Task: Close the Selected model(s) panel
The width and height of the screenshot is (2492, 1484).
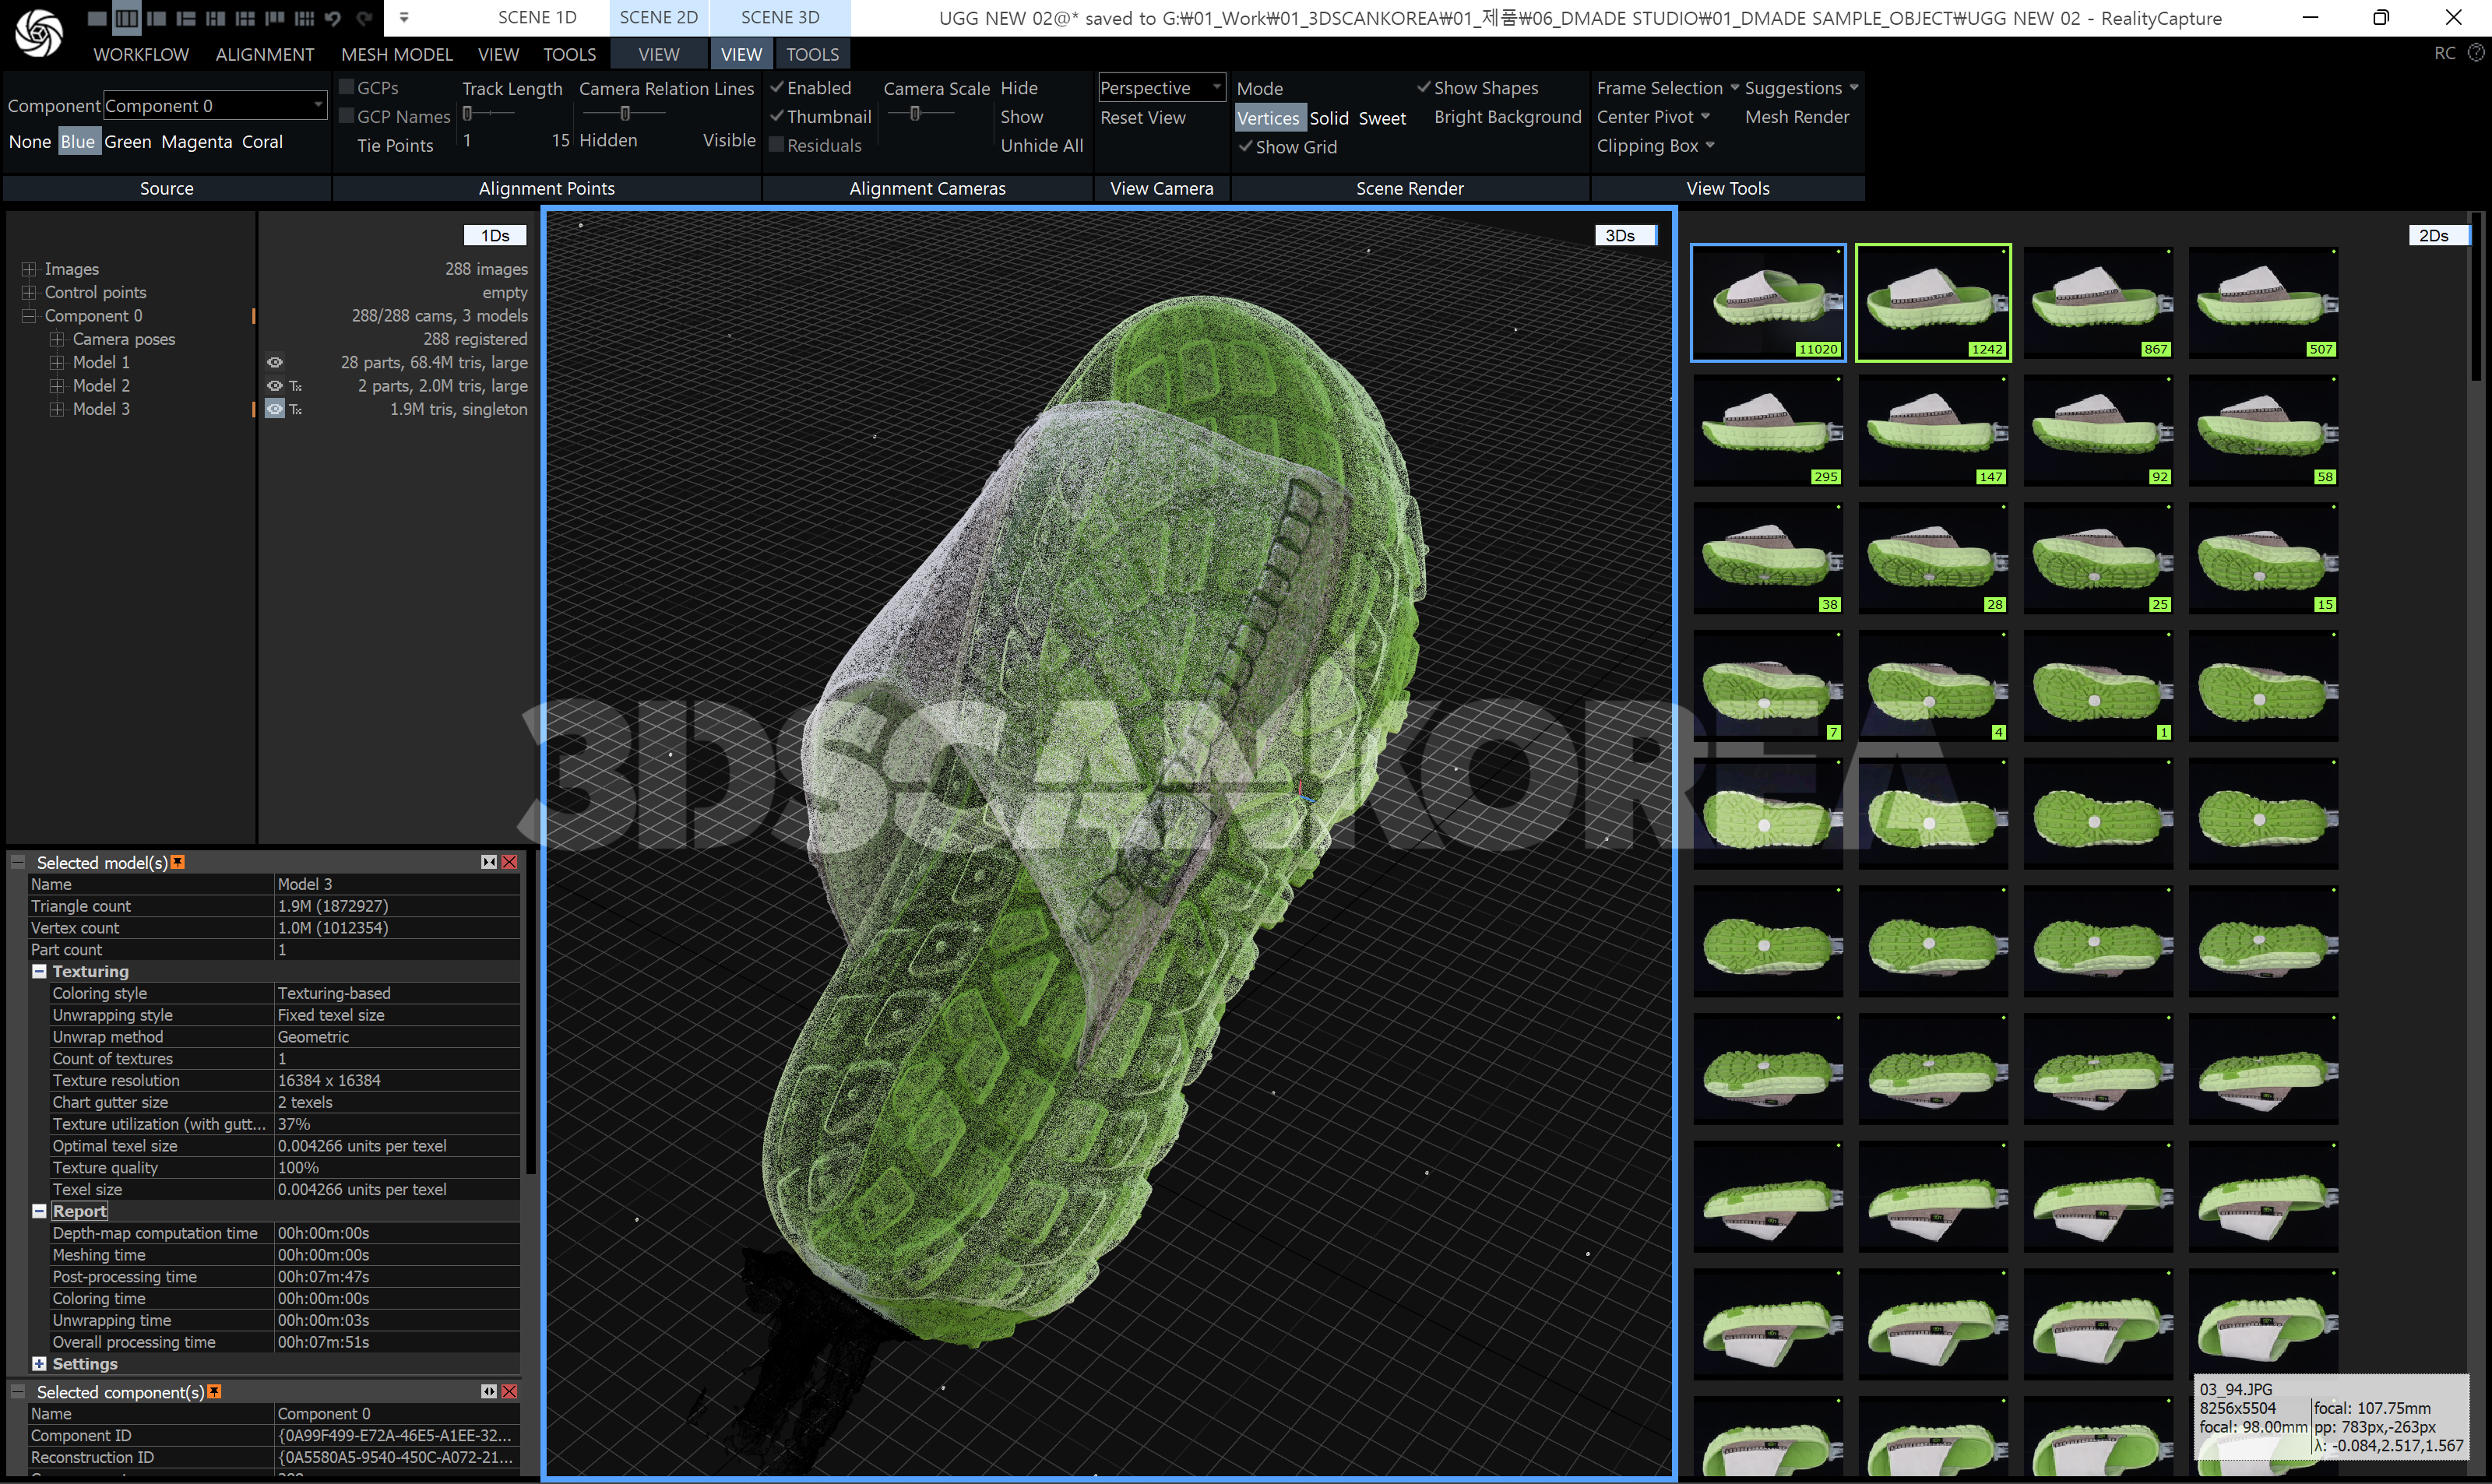Action: coord(510,862)
